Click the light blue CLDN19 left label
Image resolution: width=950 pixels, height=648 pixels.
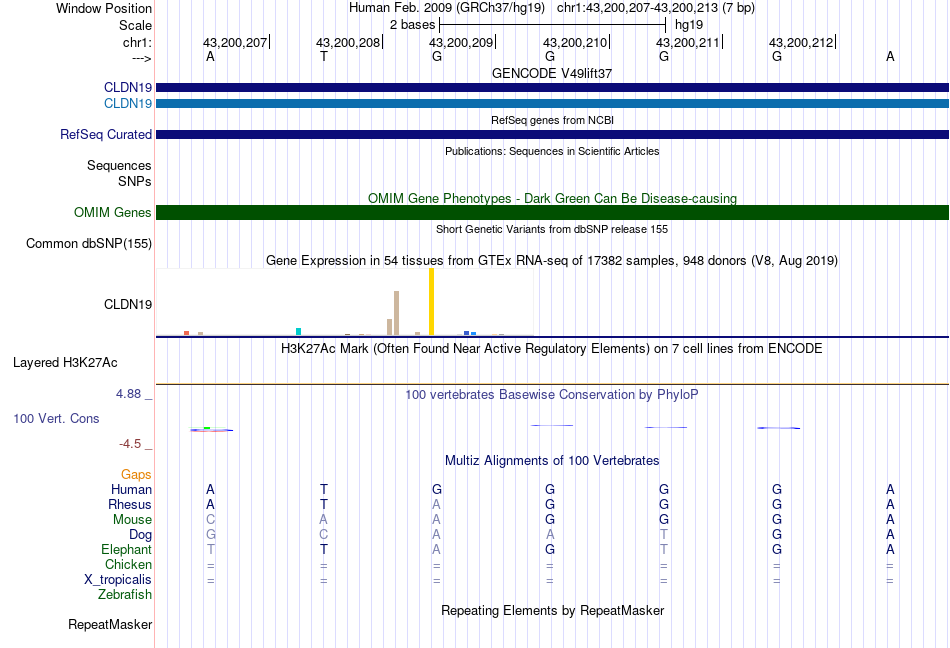(128, 104)
